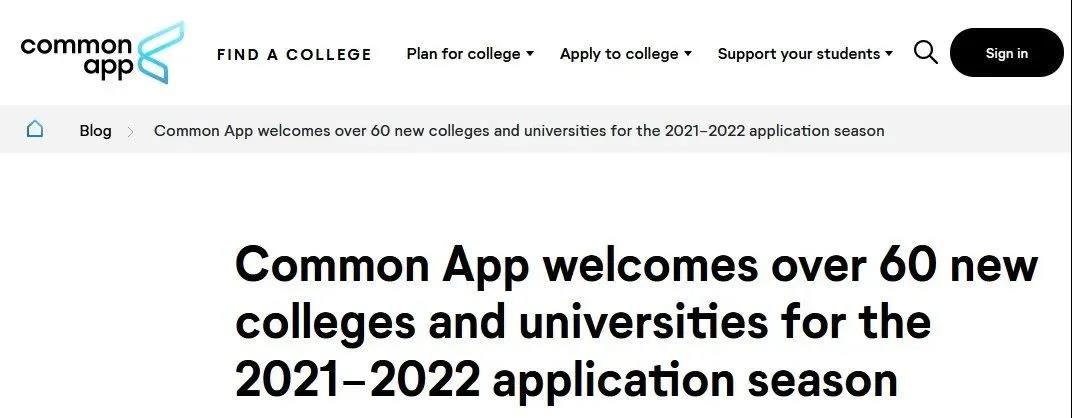1072x418 pixels.
Task: Click the breadcrumb's current article title
Action: pyautogui.click(x=519, y=131)
